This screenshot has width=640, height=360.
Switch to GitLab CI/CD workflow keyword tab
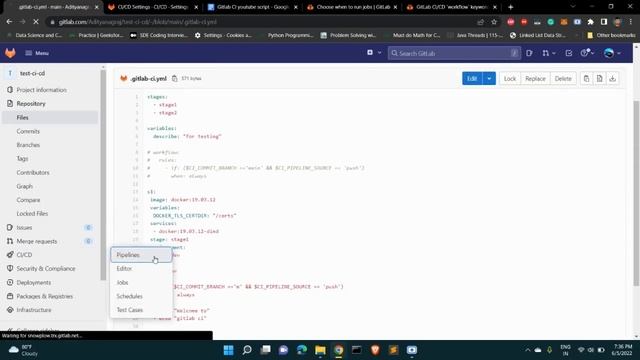point(451,7)
